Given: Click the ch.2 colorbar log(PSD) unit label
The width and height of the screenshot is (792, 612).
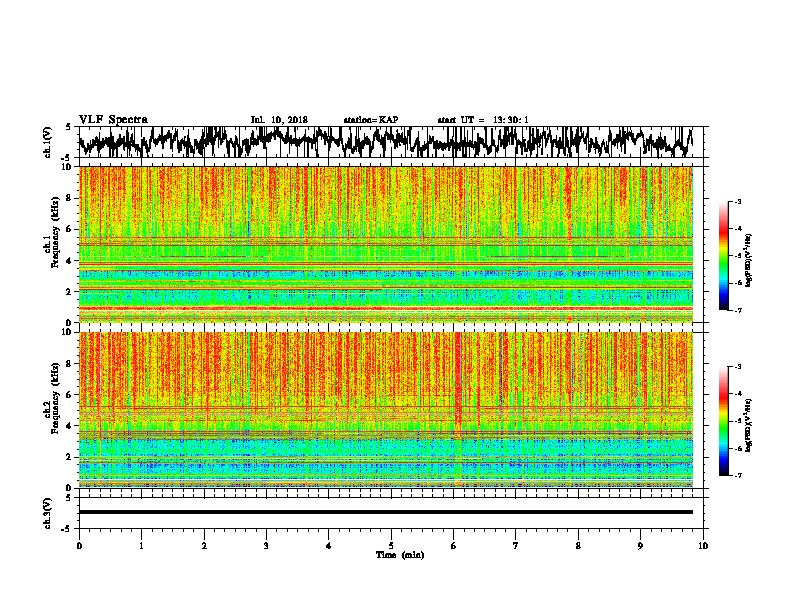Looking at the screenshot, I should pos(748,425).
